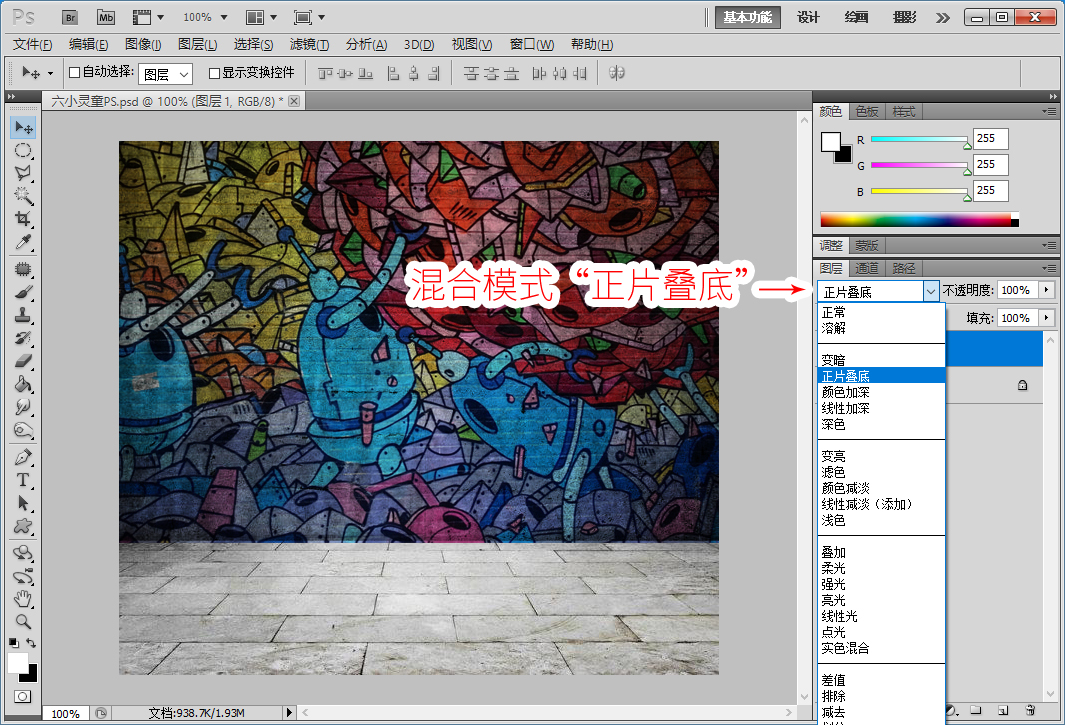Click the R channel slider
This screenshot has width=1065, height=725.
coord(919,139)
